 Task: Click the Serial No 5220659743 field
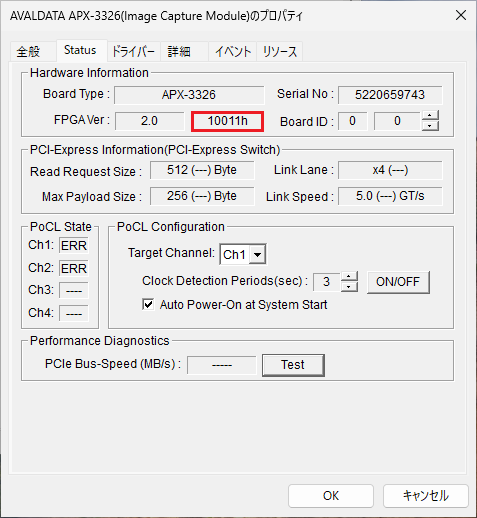(390, 95)
